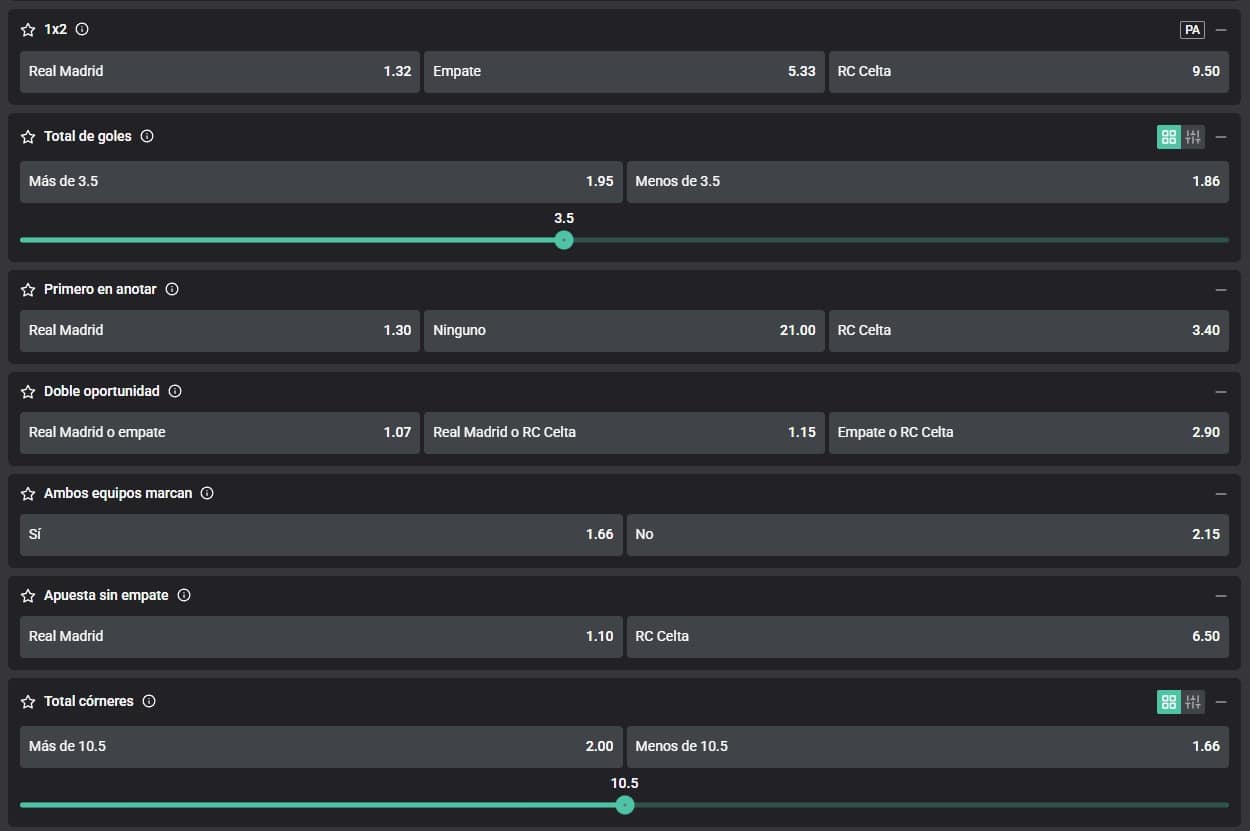Bet on Empate at 5.33
The image size is (1250, 831).
pos(624,72)
